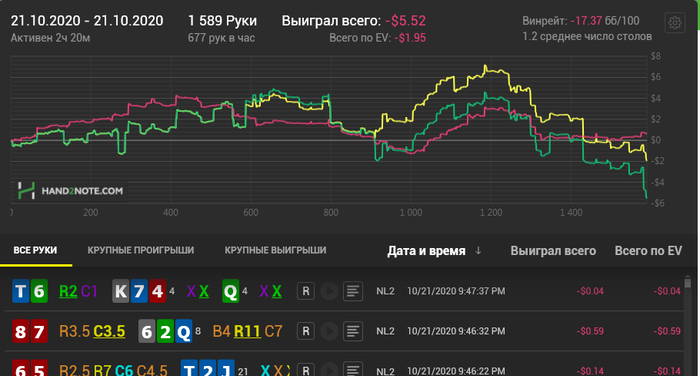Click flop action B4 in second row
Viewport: 700px width, 376px height.
(x=222, y=331)
